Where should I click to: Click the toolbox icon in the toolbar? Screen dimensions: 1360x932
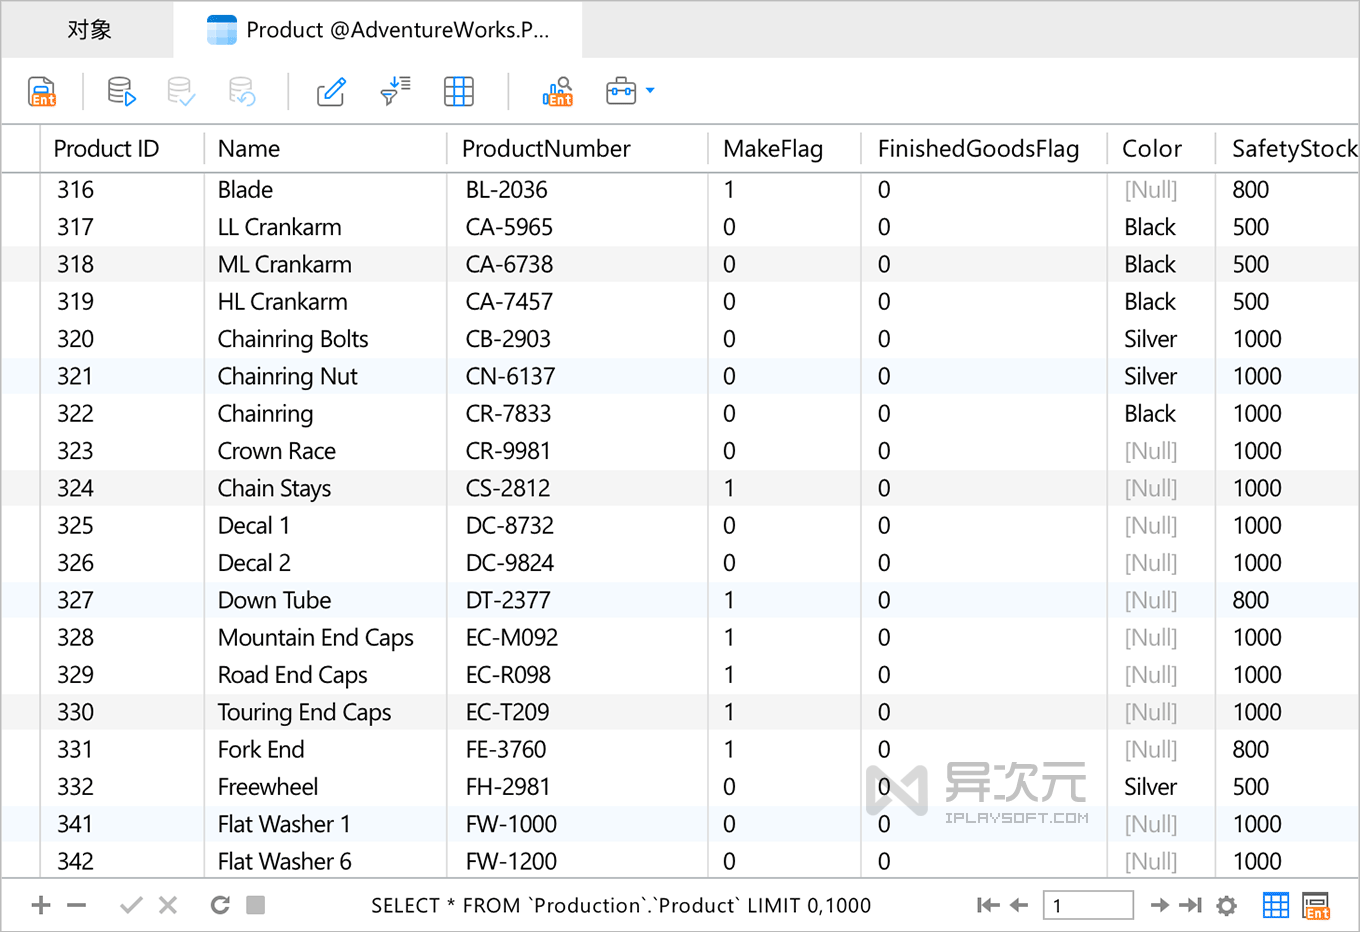621,92
